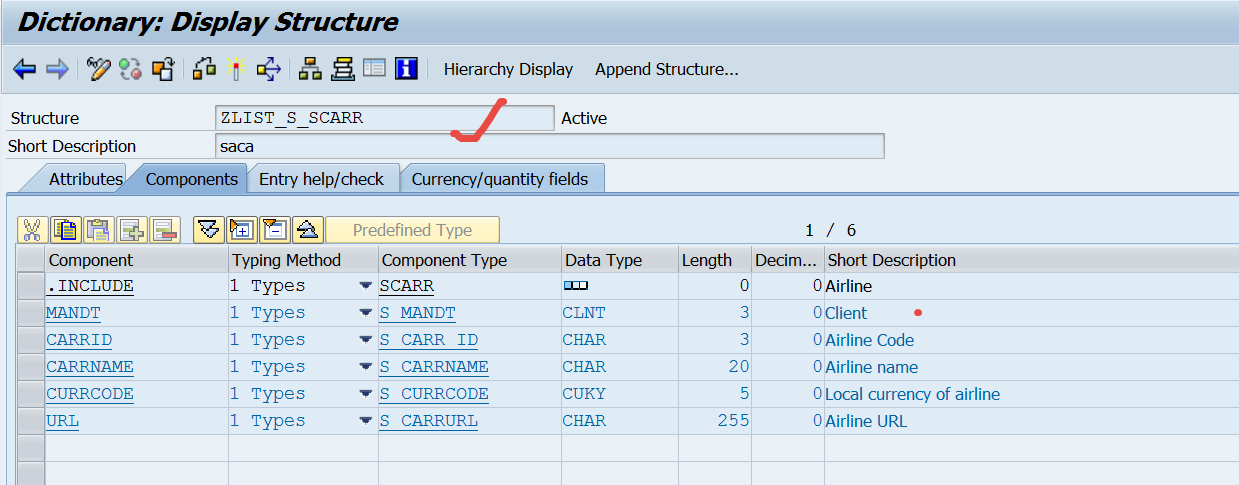Select the URL row selector box
The image size is (1239, 485).
[x=31, y=421]
